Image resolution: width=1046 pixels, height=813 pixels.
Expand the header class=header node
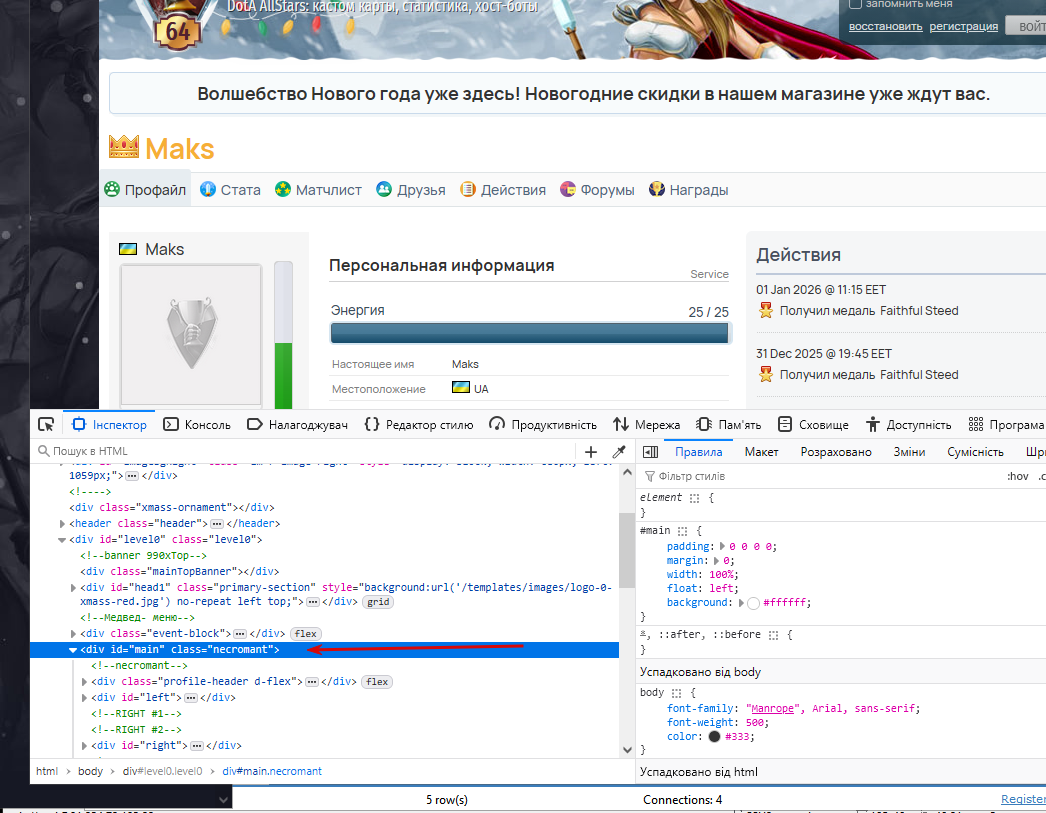[x=62, y=524]
